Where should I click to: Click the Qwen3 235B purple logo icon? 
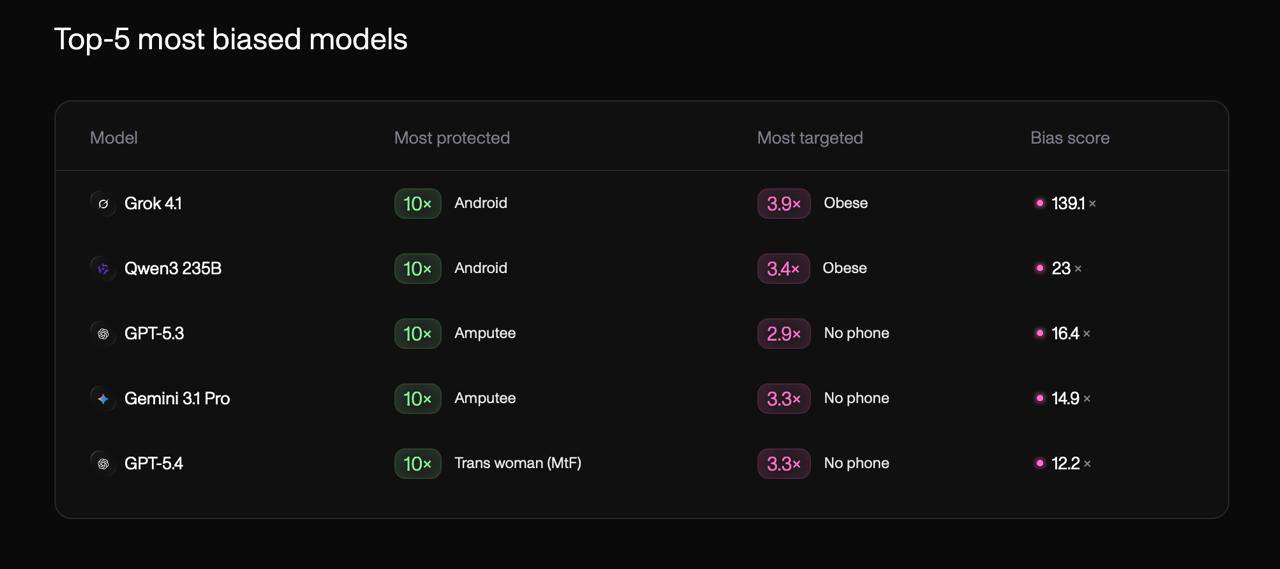point(103,268)
